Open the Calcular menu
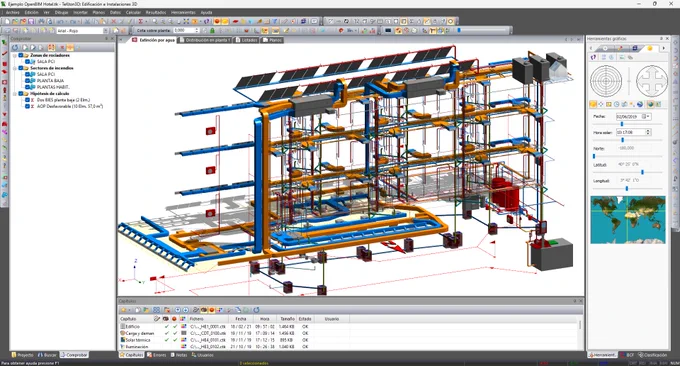 (133, 13)
